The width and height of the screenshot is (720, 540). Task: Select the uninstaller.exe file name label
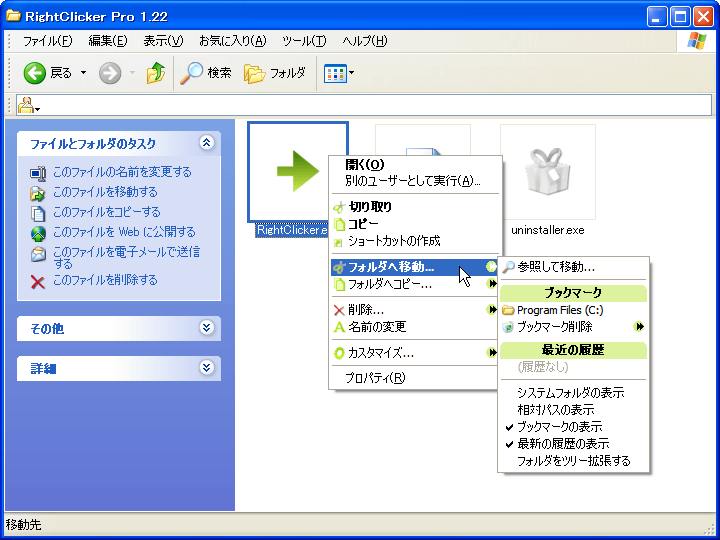pos(548,230)
